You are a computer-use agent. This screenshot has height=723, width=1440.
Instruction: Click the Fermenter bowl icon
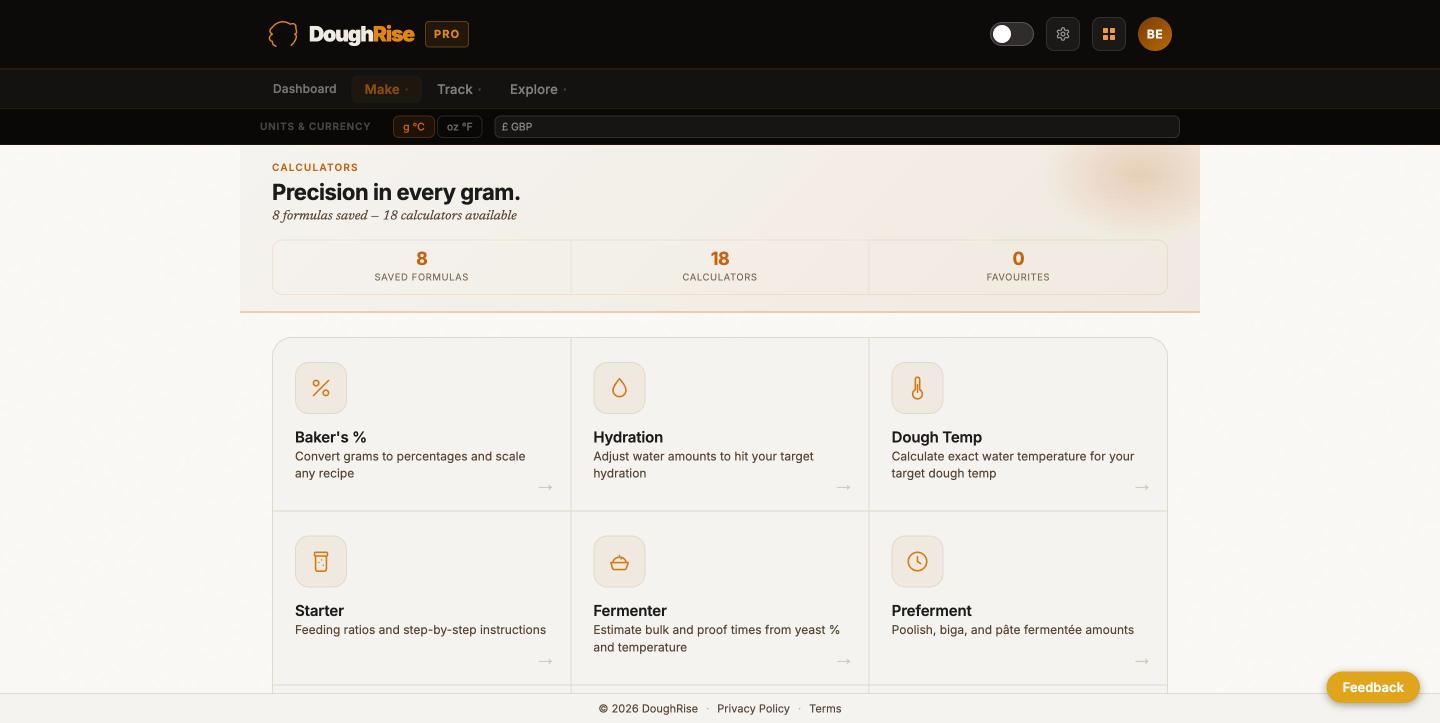(619, 561)
